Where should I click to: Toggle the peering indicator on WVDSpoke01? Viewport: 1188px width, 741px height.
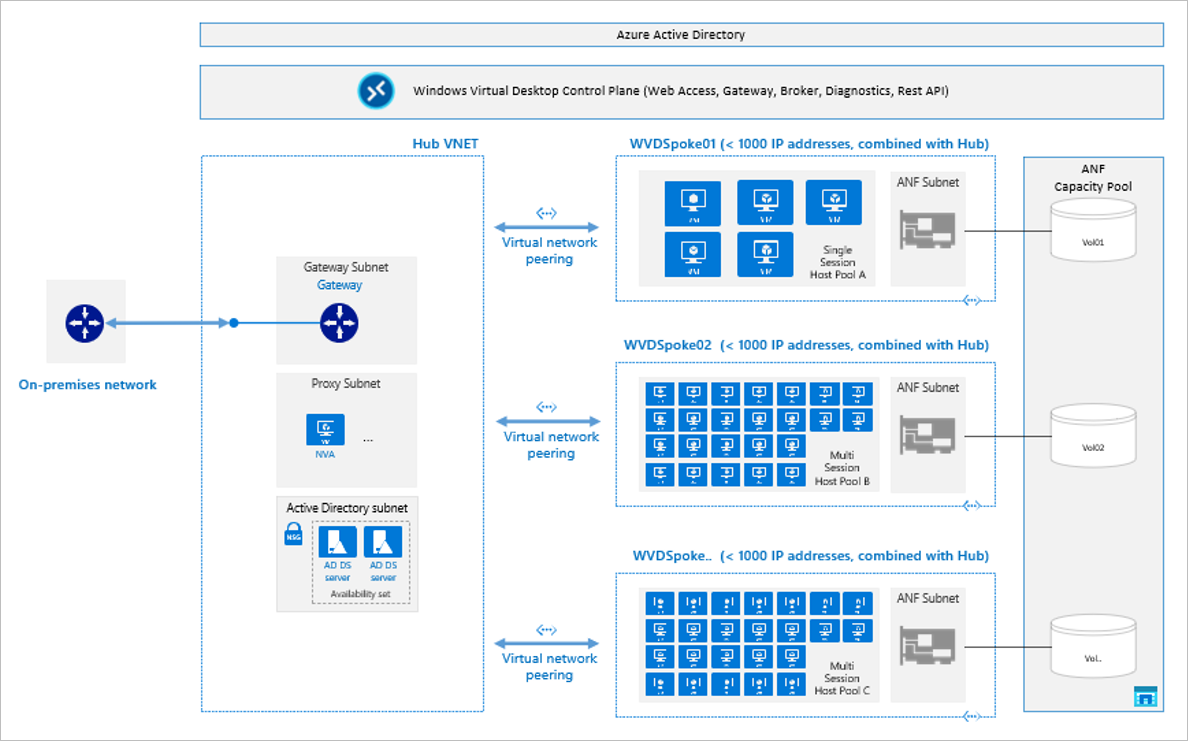coord(971,299)
